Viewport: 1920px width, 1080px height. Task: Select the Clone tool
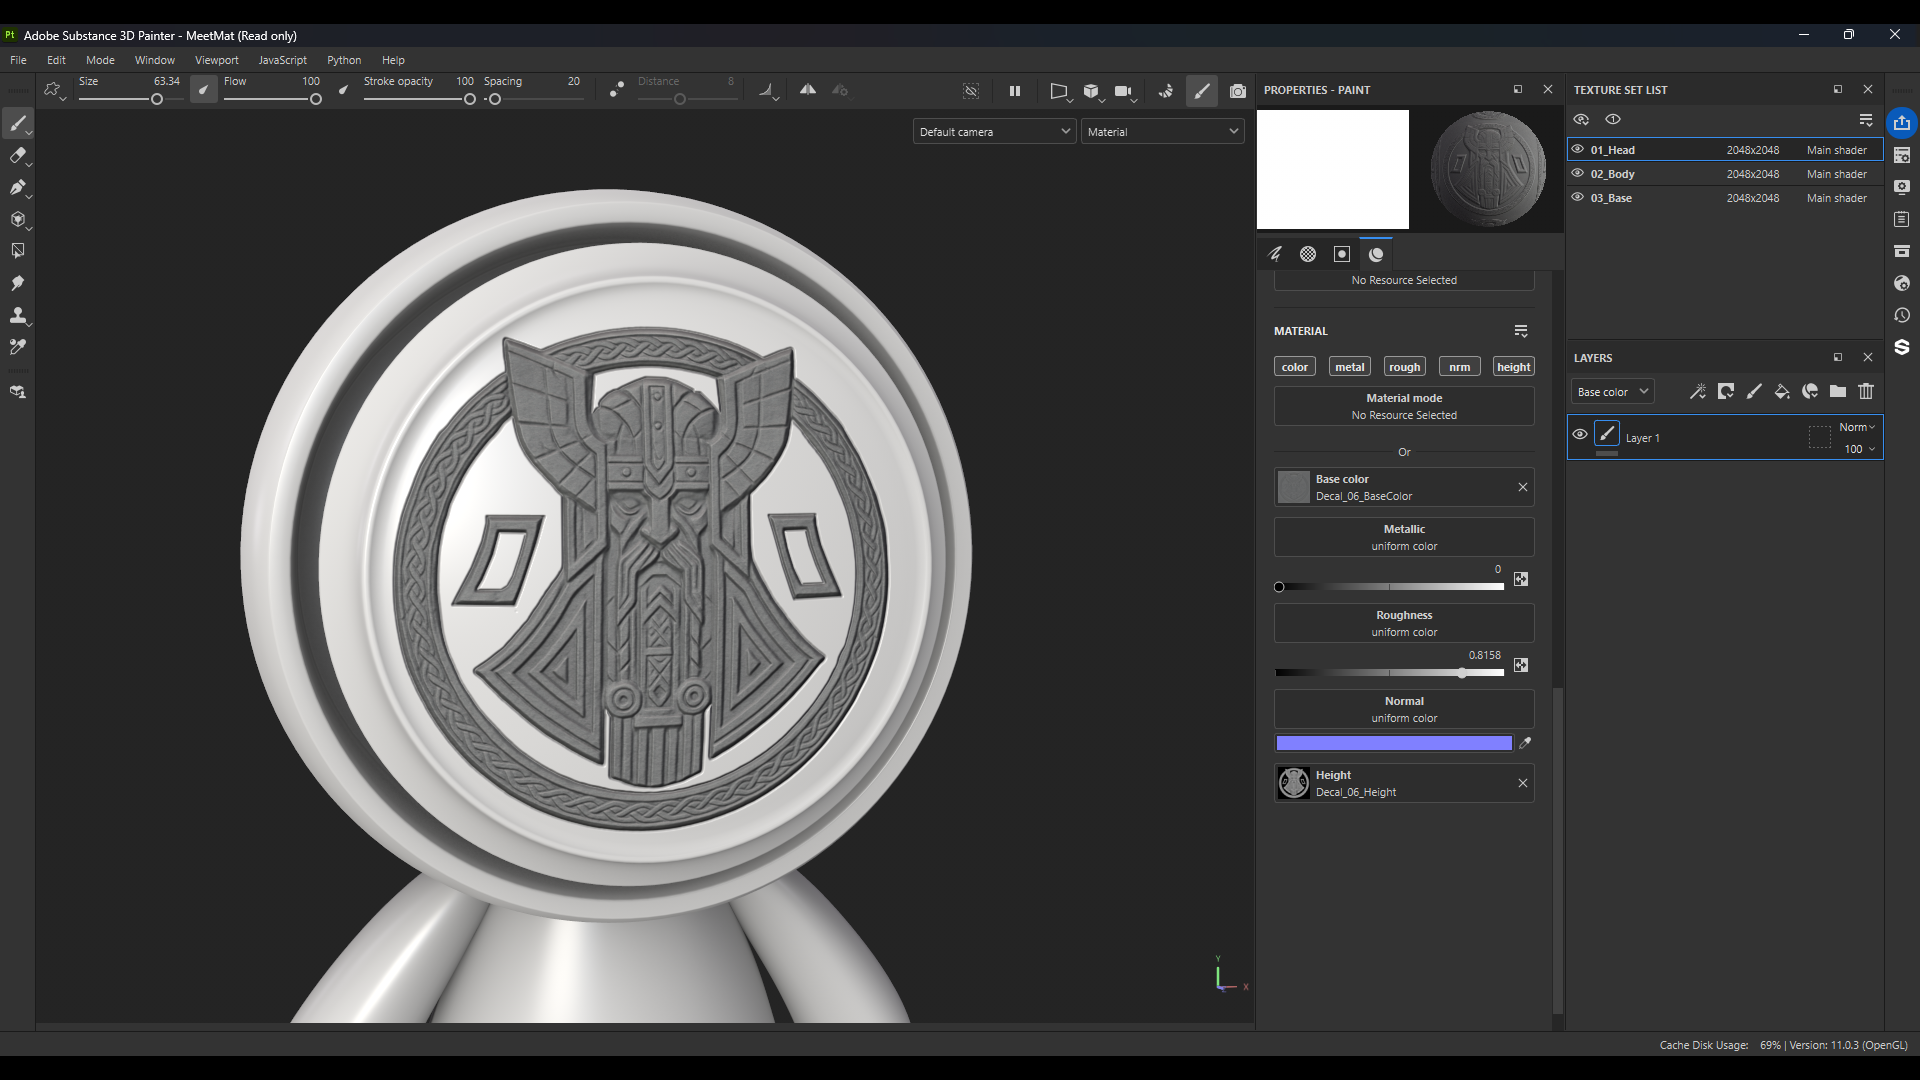(x=17, y=315)
